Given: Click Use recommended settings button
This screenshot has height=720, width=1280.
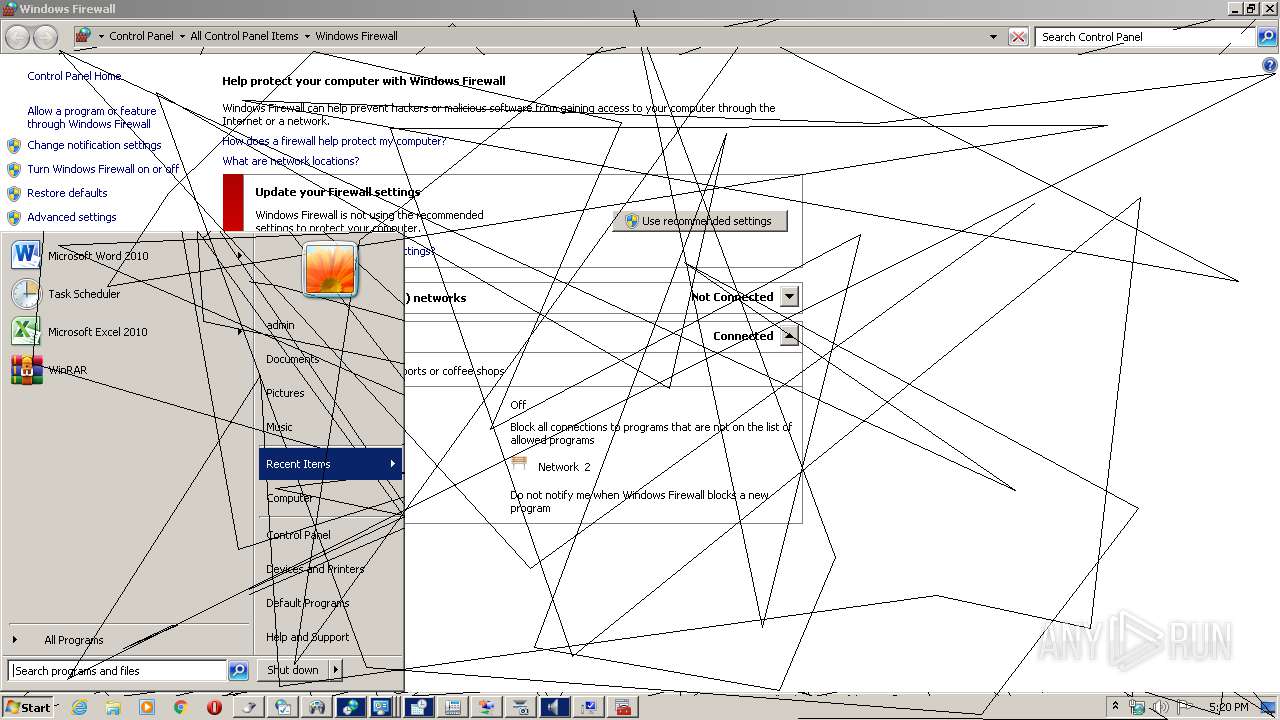Looking at the screenshot, I should [x=700, y=221].
